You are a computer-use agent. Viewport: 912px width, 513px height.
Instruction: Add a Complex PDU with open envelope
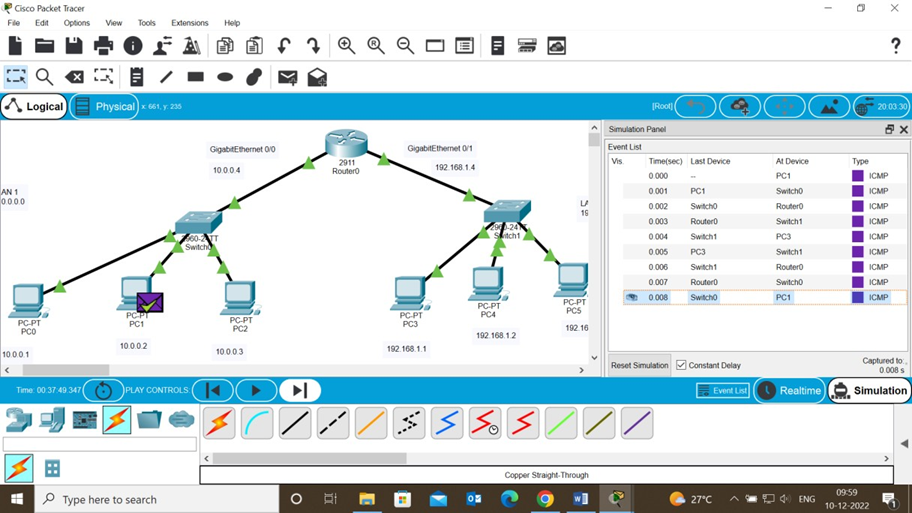[317, 77]
